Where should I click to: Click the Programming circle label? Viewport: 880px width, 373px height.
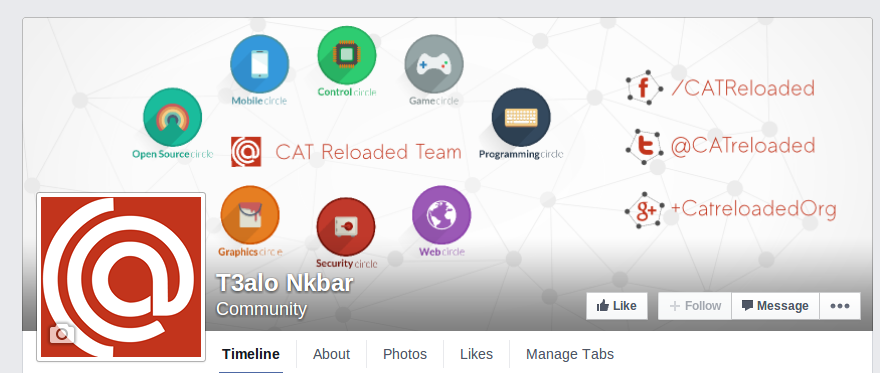pos(521,154)
